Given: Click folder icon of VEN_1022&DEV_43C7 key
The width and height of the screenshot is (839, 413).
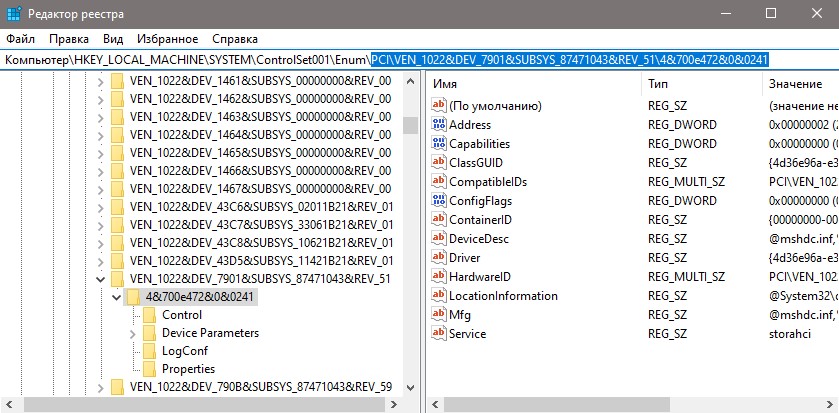Looking at the screenshot, I should 117,225.
